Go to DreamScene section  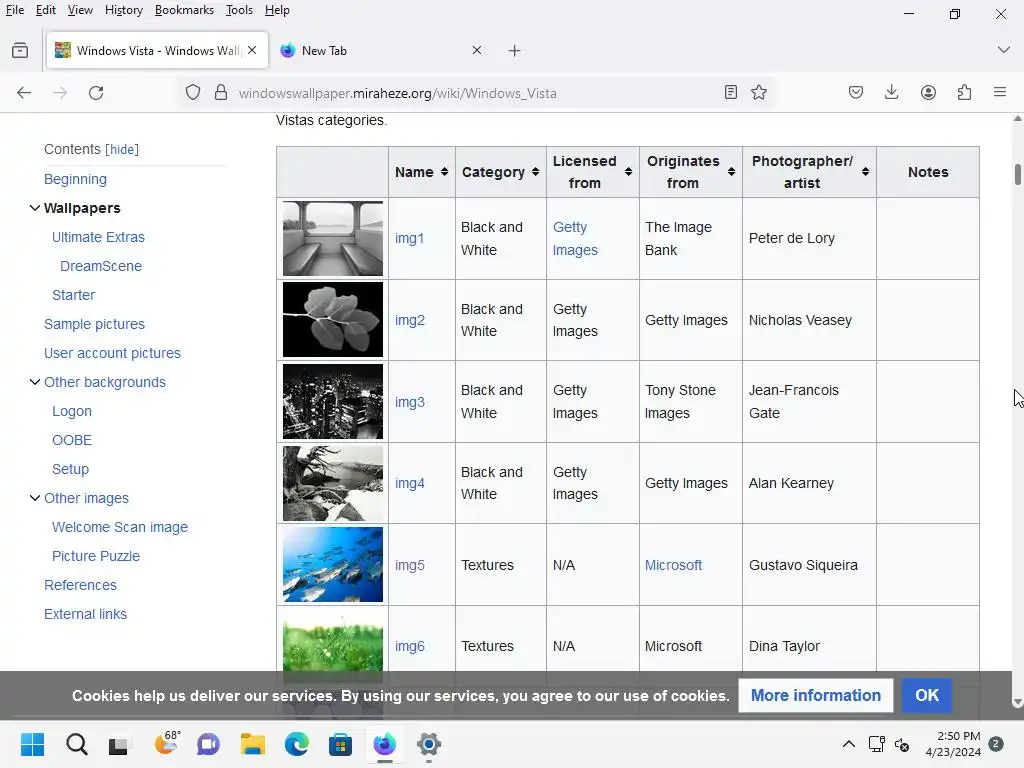(x=101, y=266)
